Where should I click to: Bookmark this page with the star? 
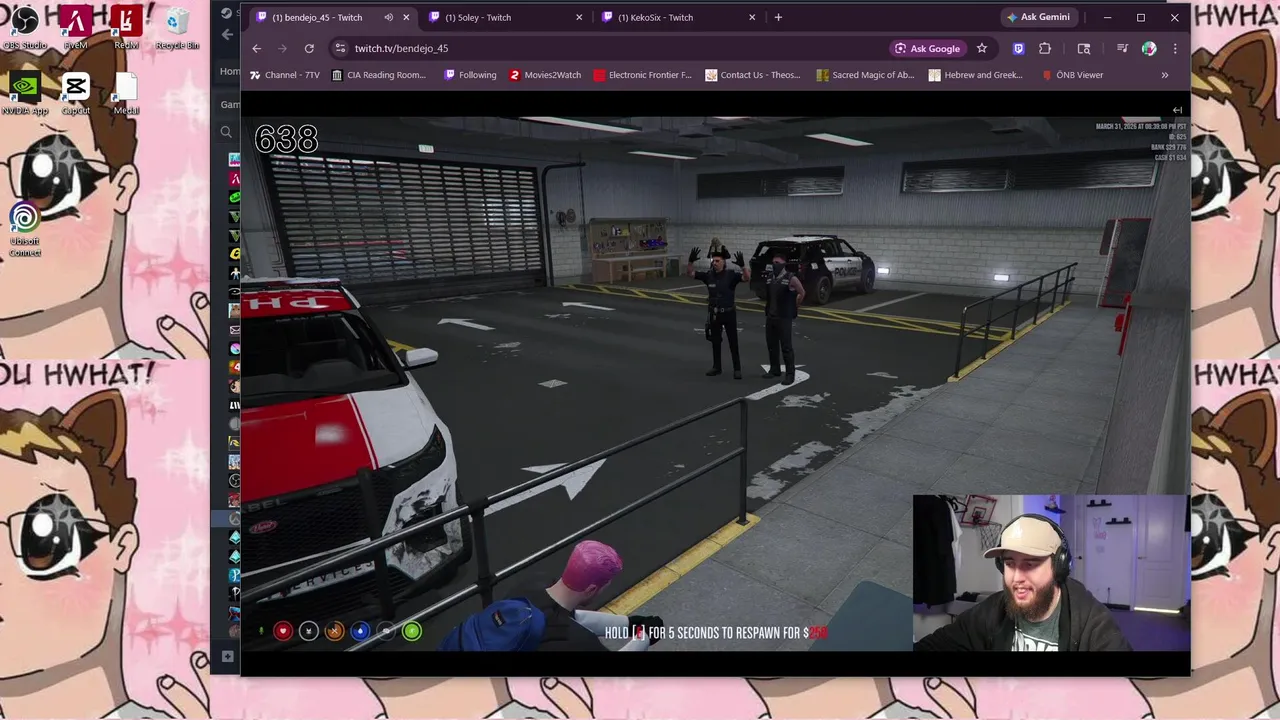tap(982, 48)
